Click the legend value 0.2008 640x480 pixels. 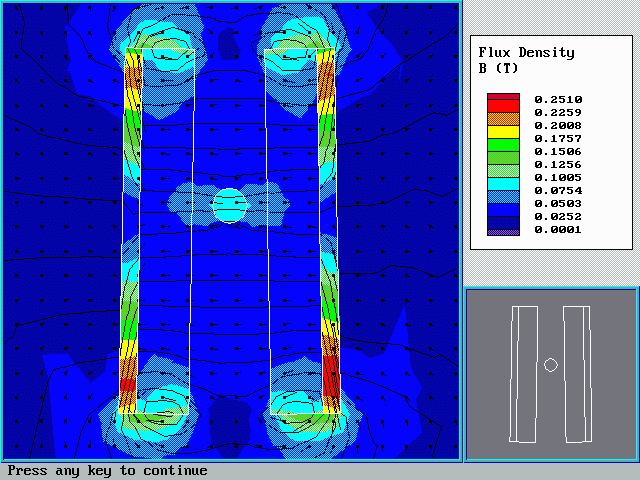click(558, 126)
